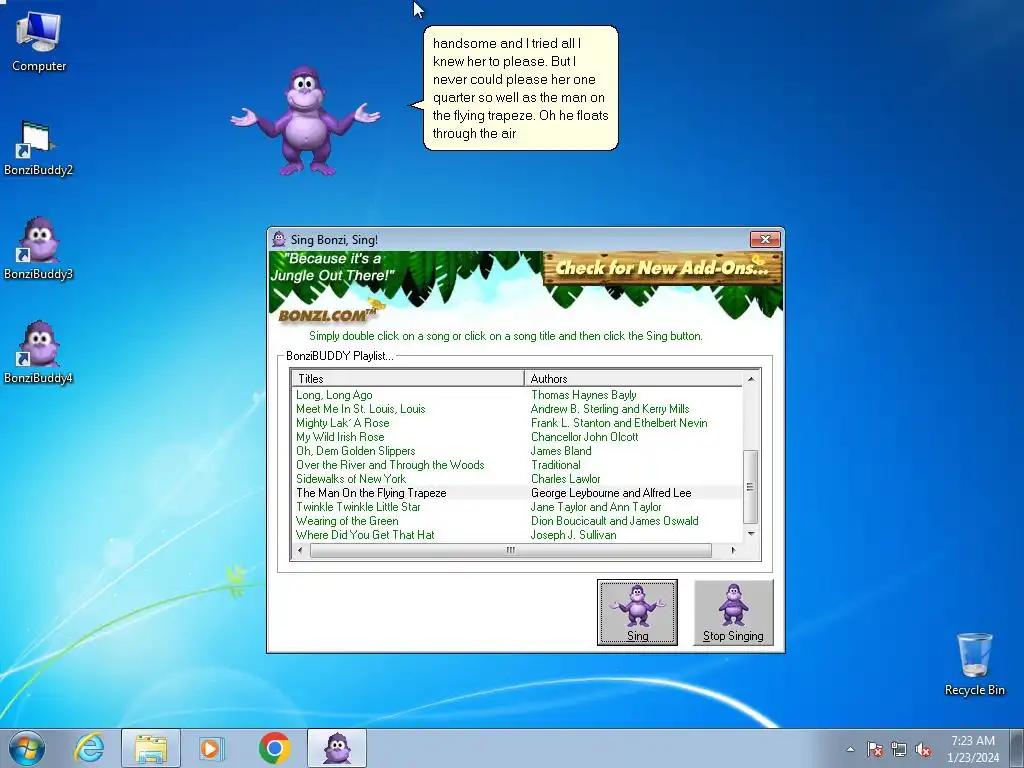Click the vertical scrollbar thumb
The image size is (1024, 768).
[x=751, y=487]
